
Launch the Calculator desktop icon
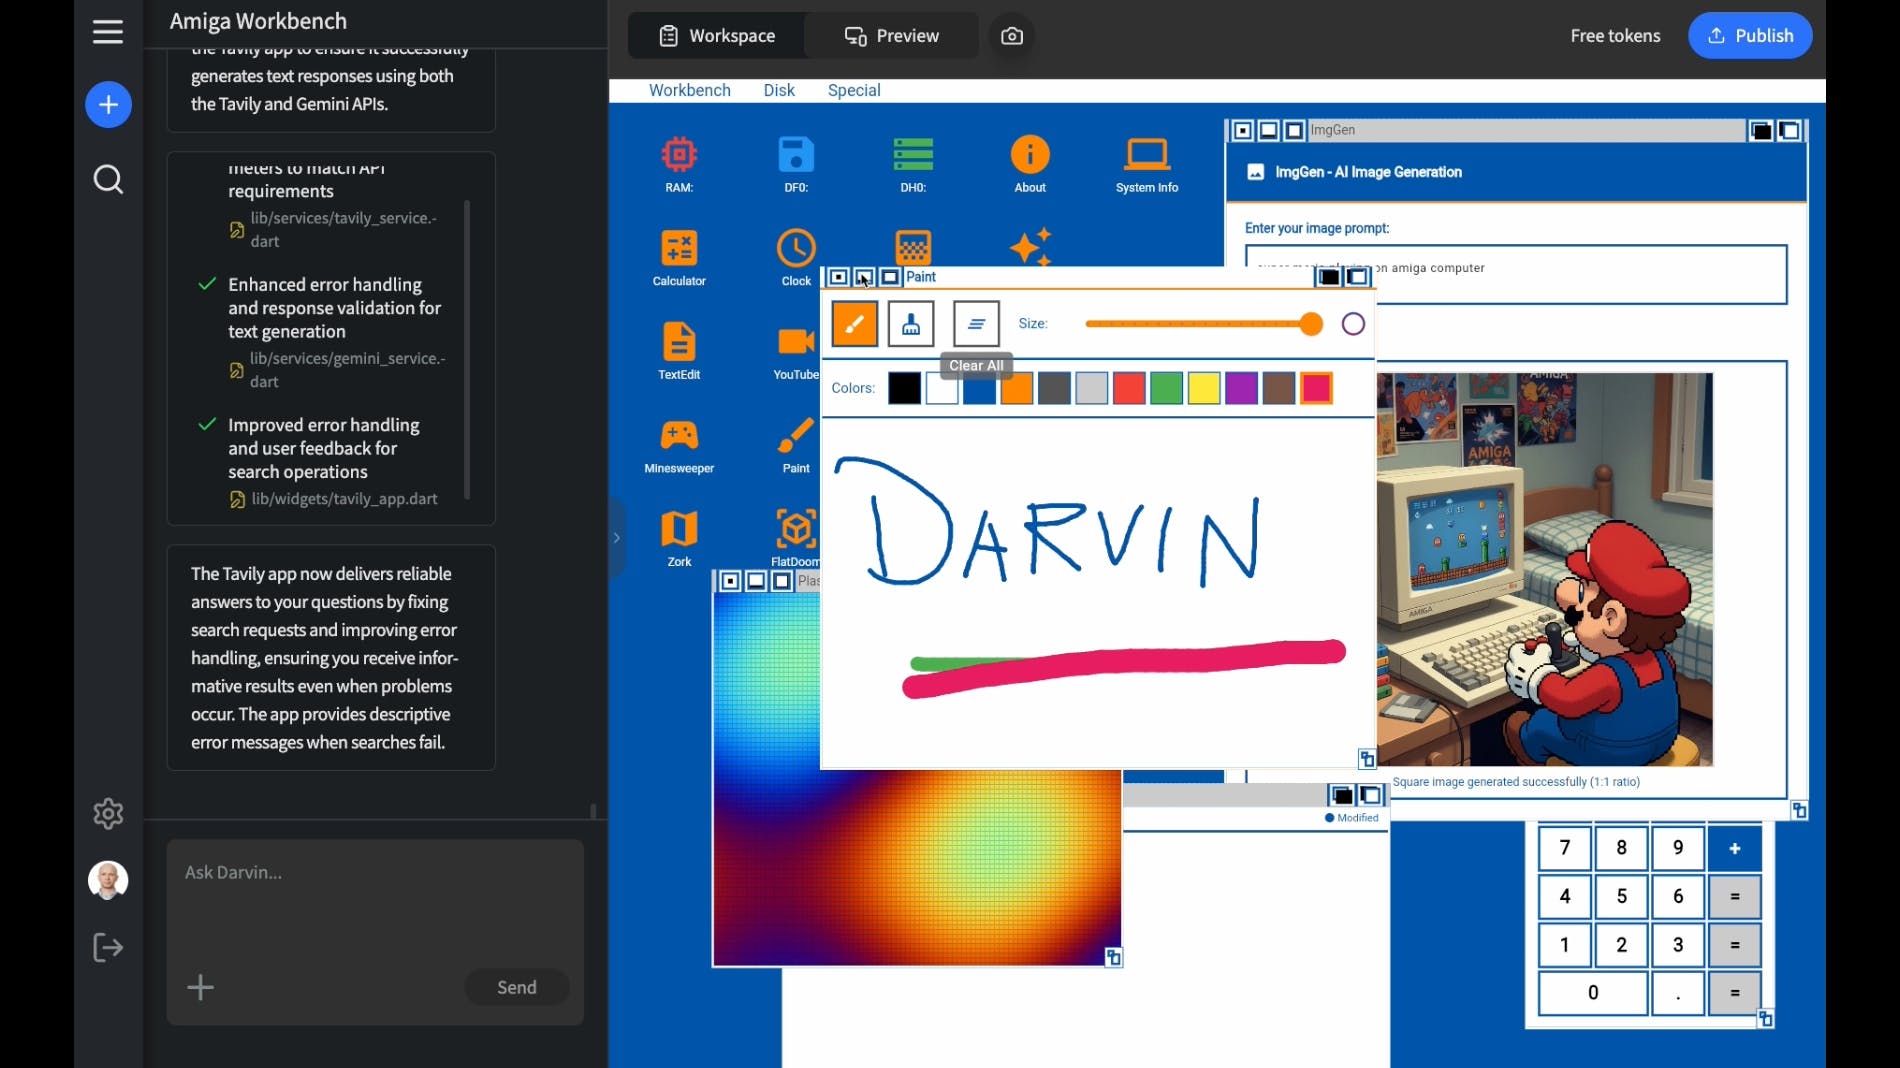pyautogui.click(x=679, y=257)
